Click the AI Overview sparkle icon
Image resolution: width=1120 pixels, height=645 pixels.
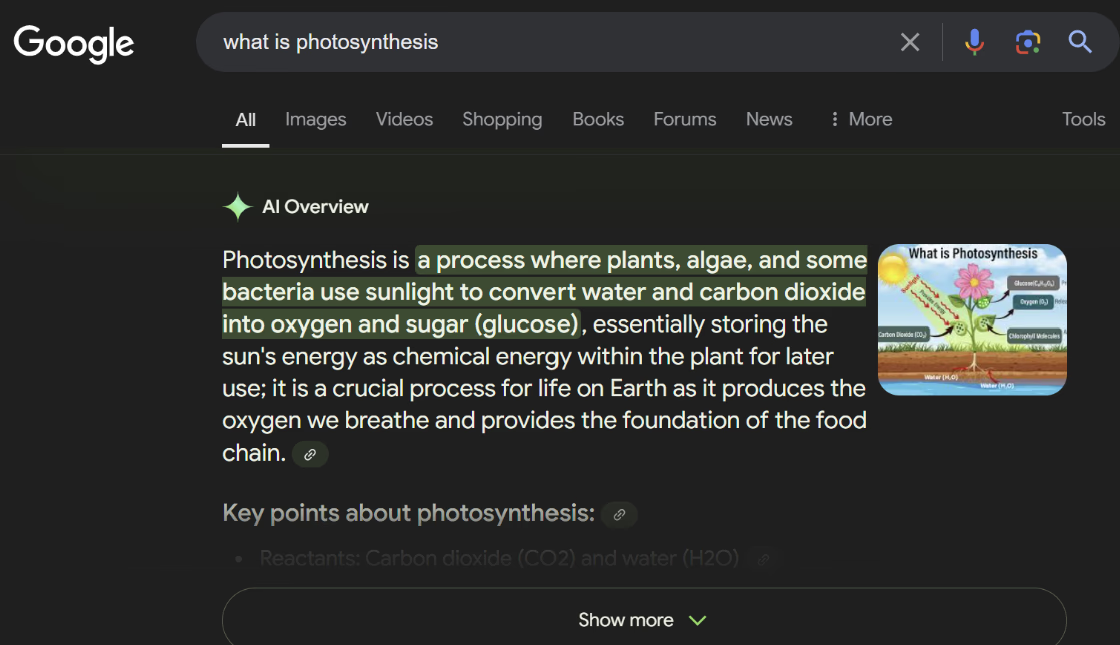[x=237, y=206]
